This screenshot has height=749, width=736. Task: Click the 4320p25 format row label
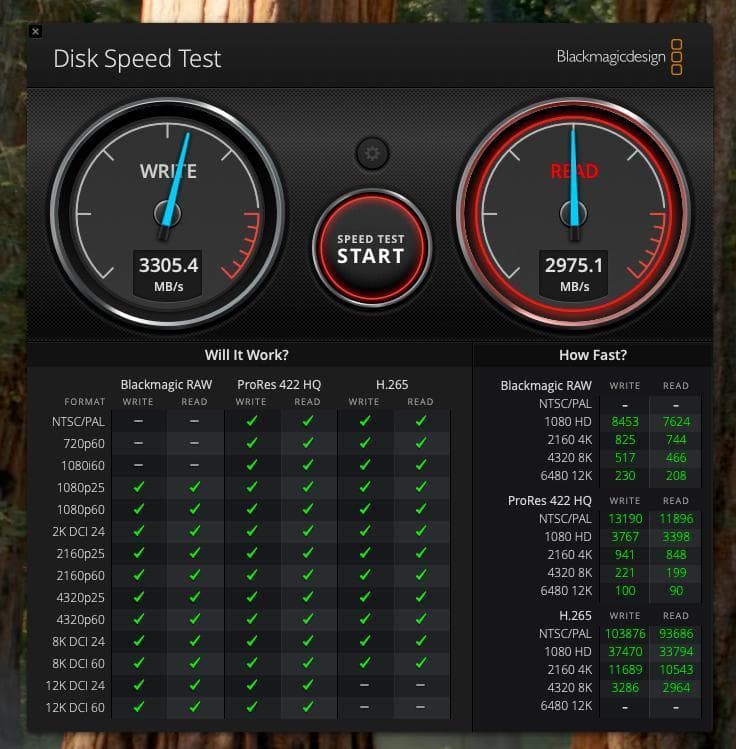(81, 598)
